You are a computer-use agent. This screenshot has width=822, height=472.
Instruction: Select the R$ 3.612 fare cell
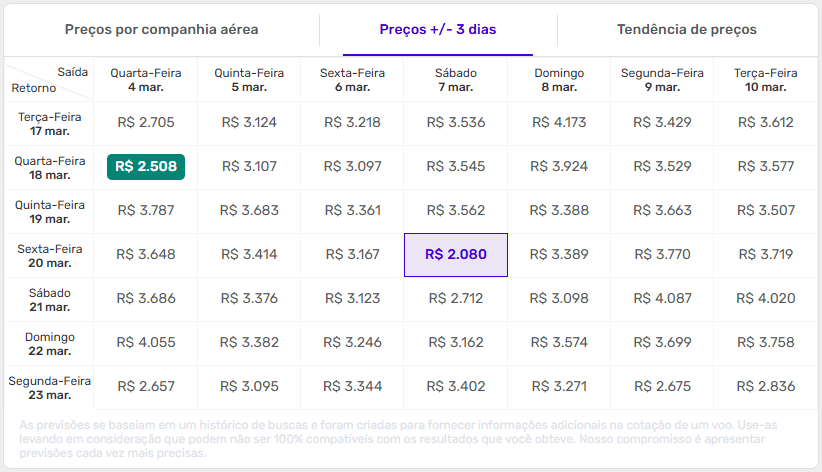[765, 123]
